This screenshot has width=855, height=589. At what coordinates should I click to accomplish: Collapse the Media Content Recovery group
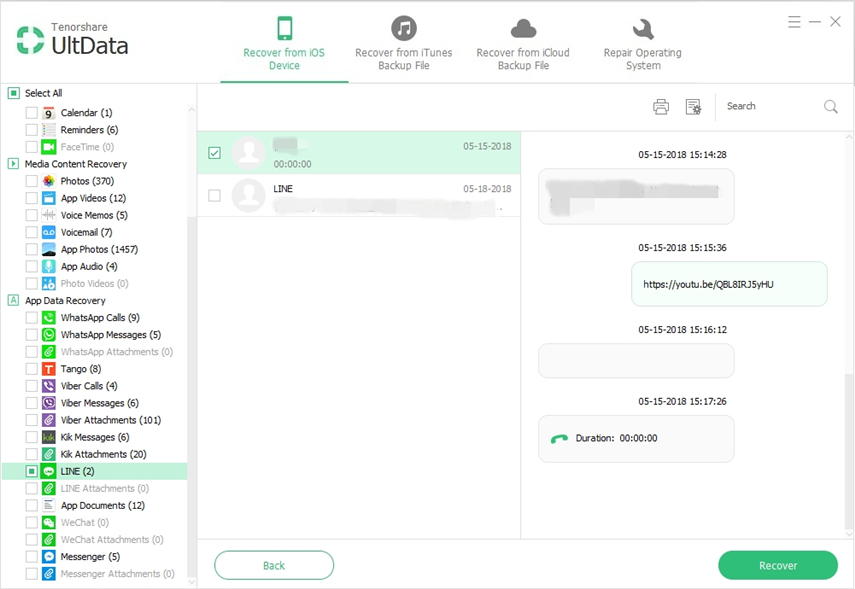pos(14,164)
